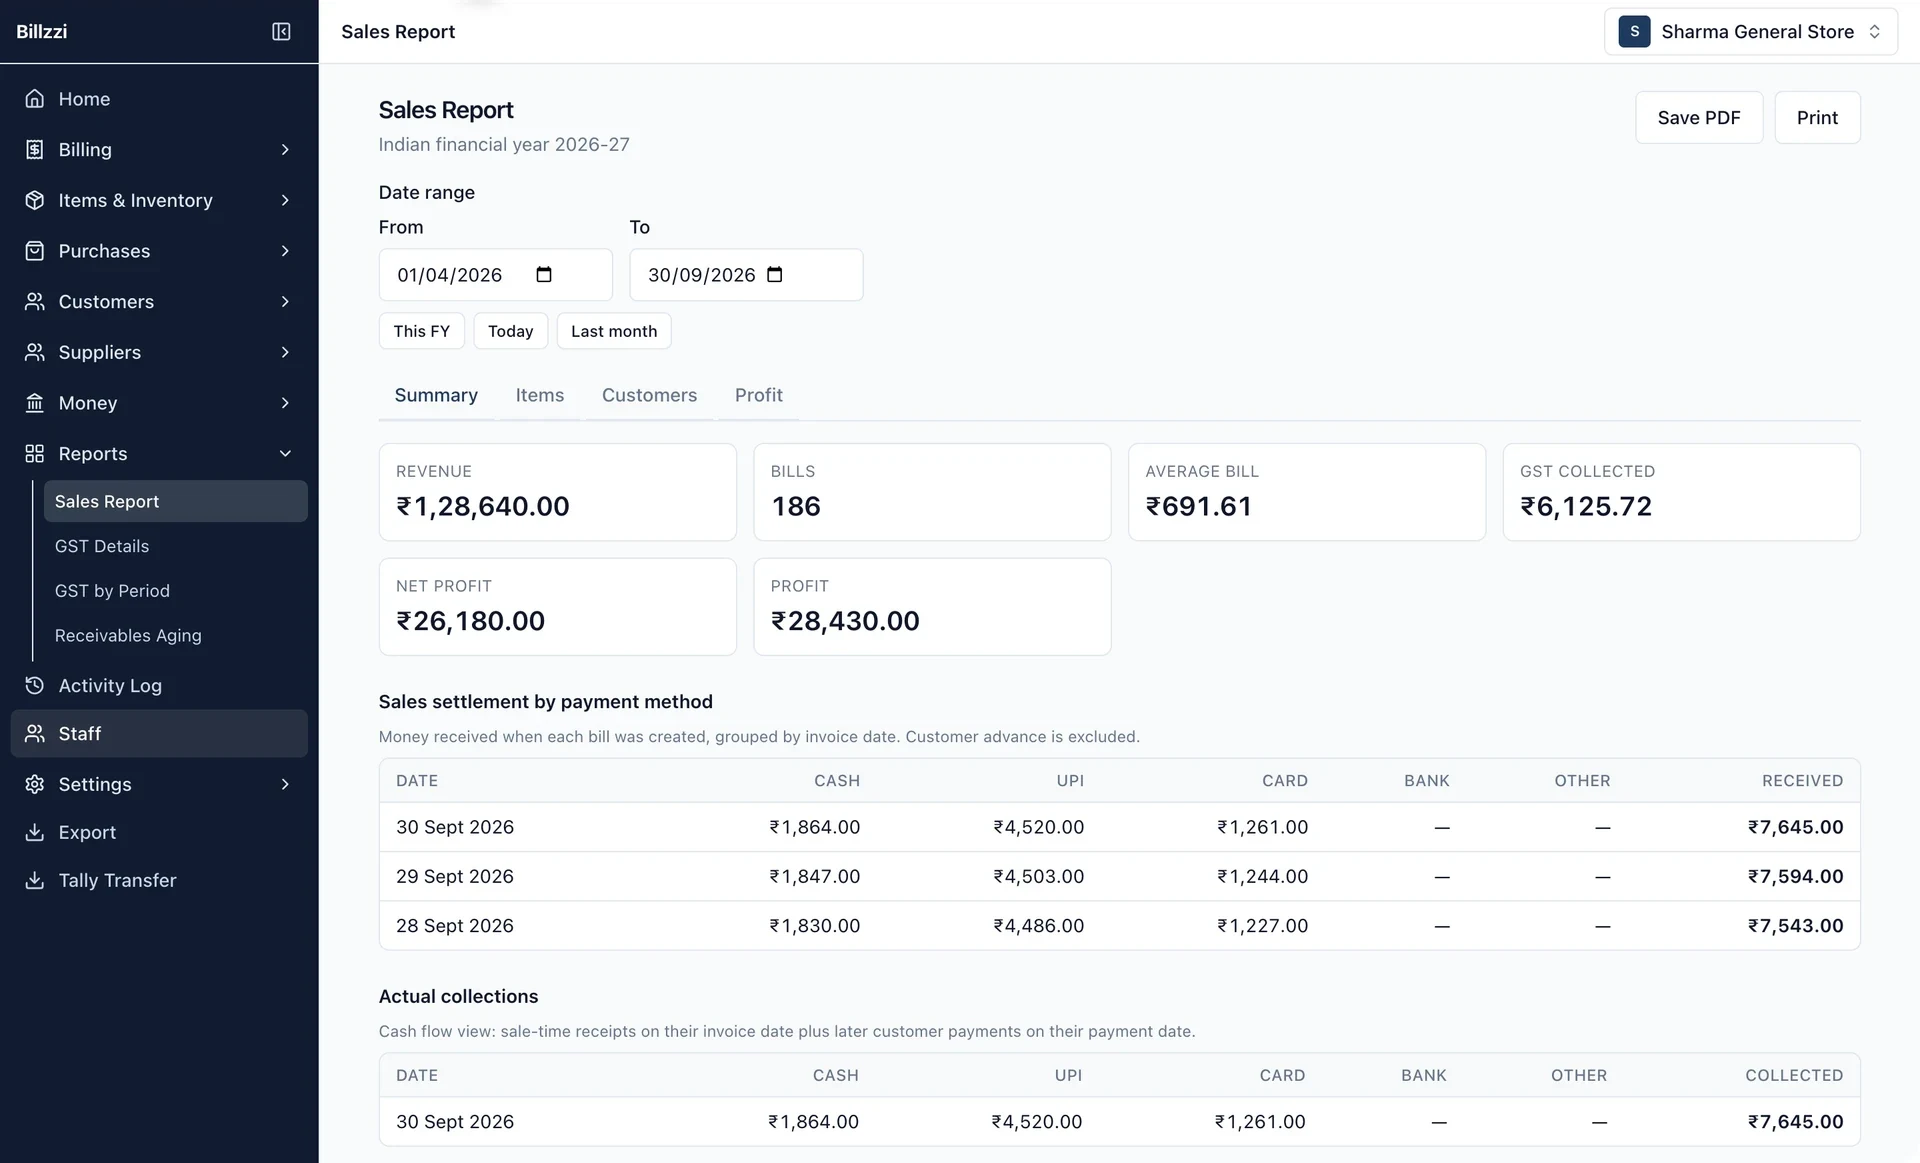Expand the Billing submenu chevron
The width and height of the screenshot is (1920, 1163).
(285, 150)
